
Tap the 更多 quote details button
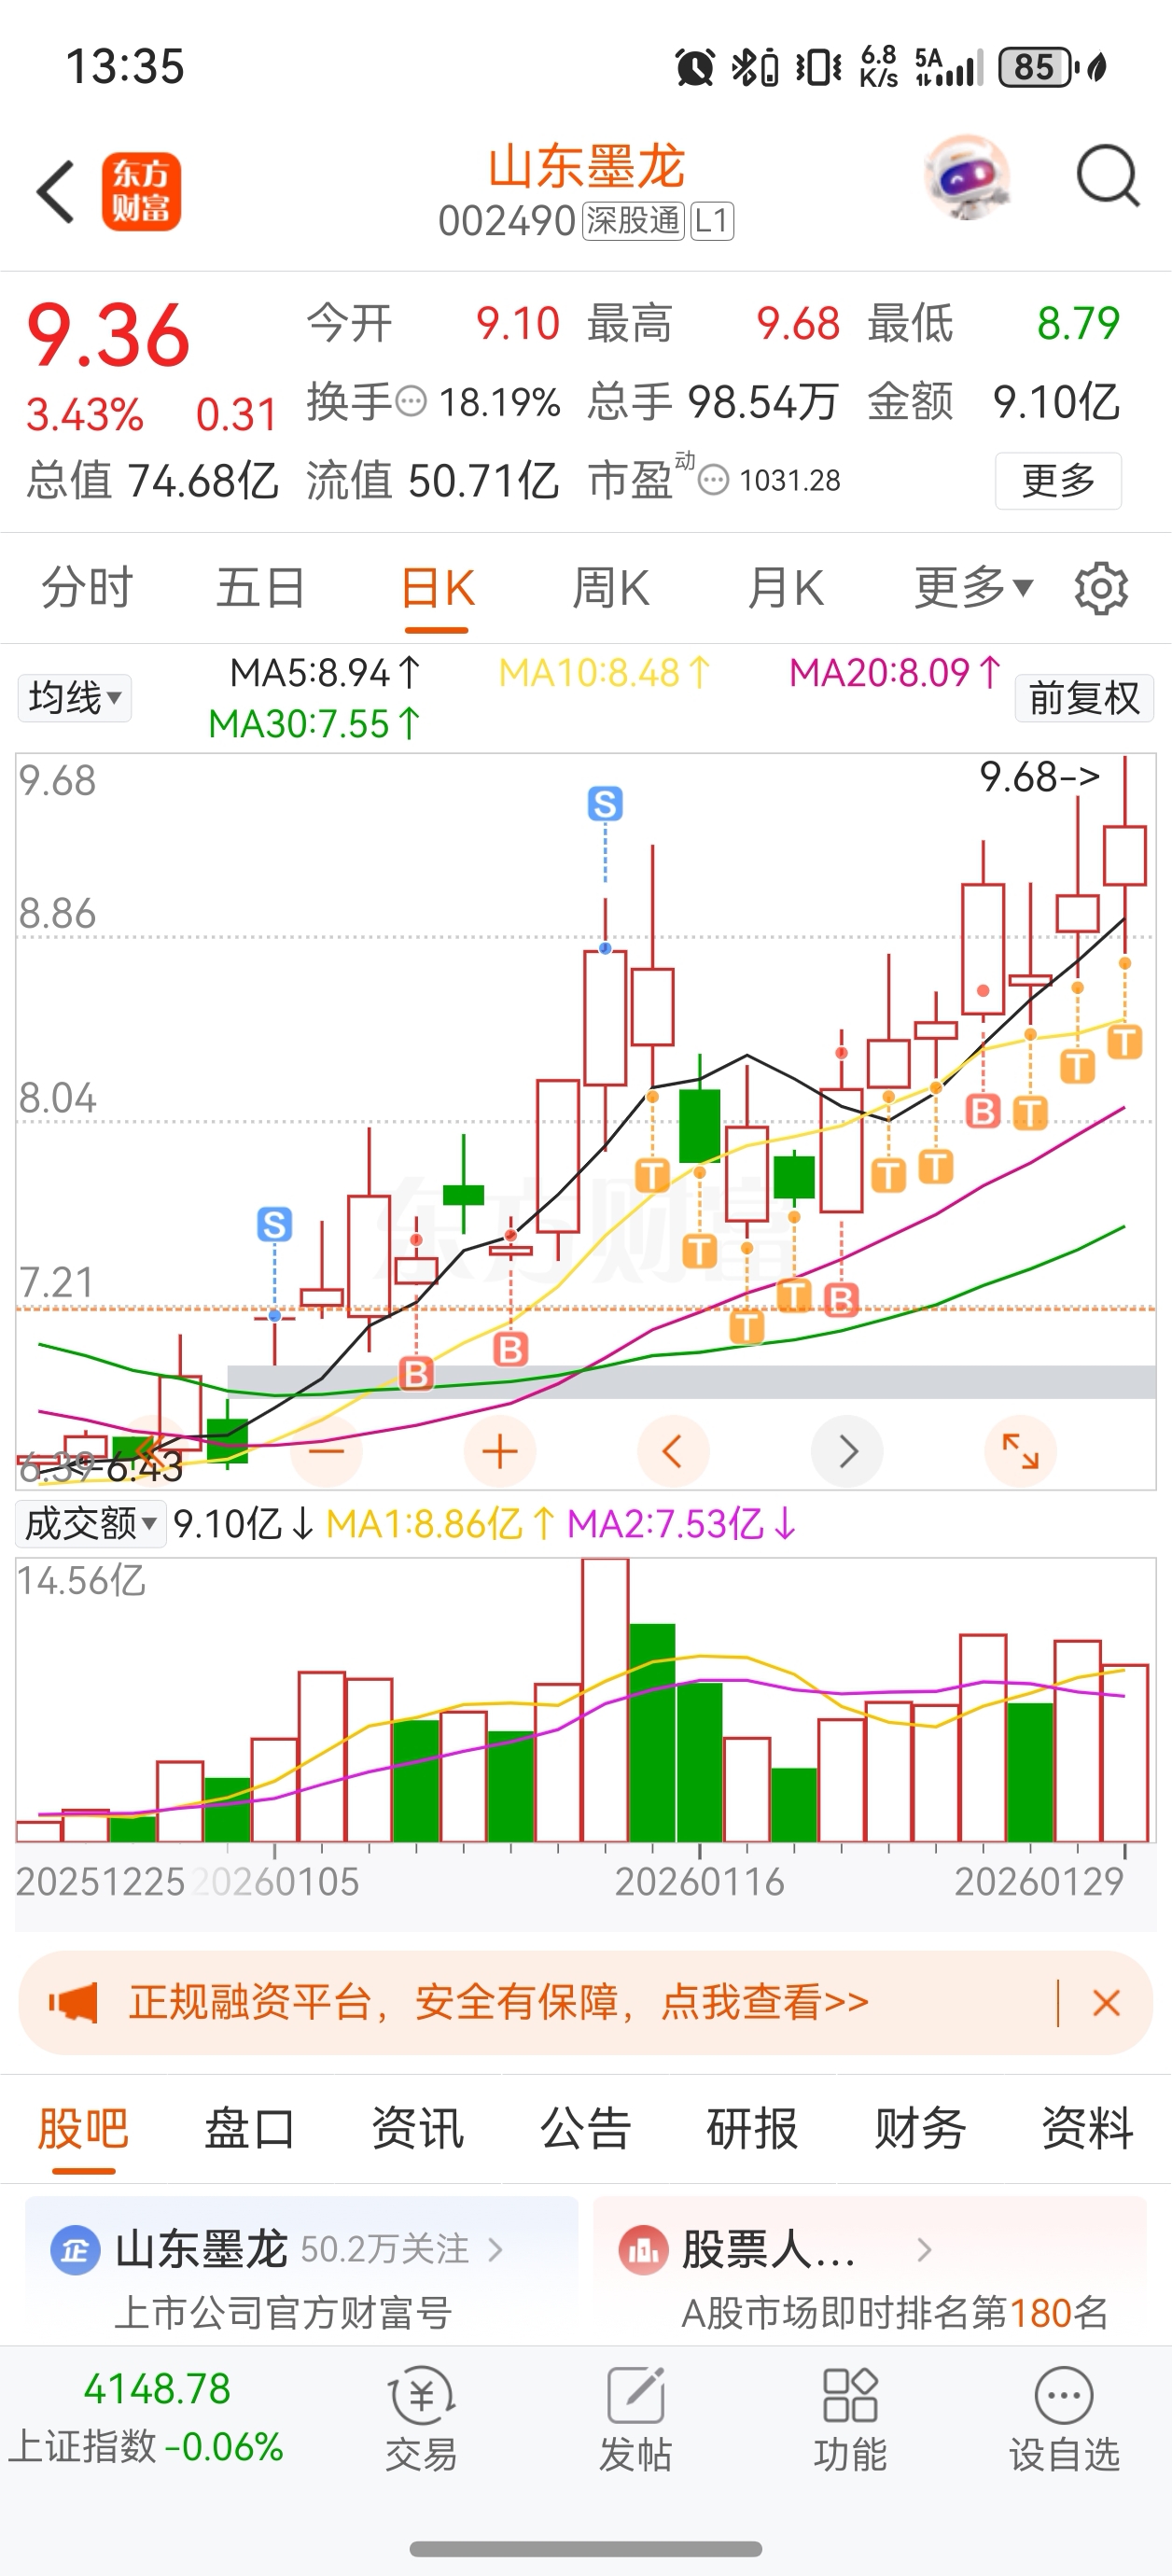1058,481
